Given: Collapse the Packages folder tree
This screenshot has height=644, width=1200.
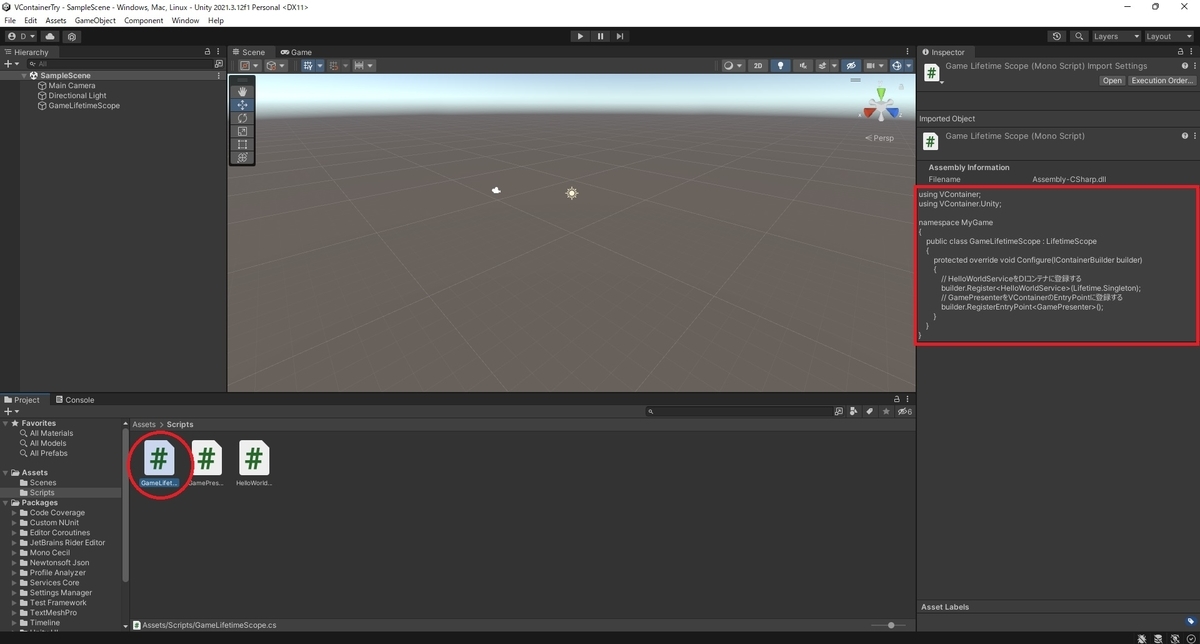Looking at the screenshot, I should [x=6, y=503].
